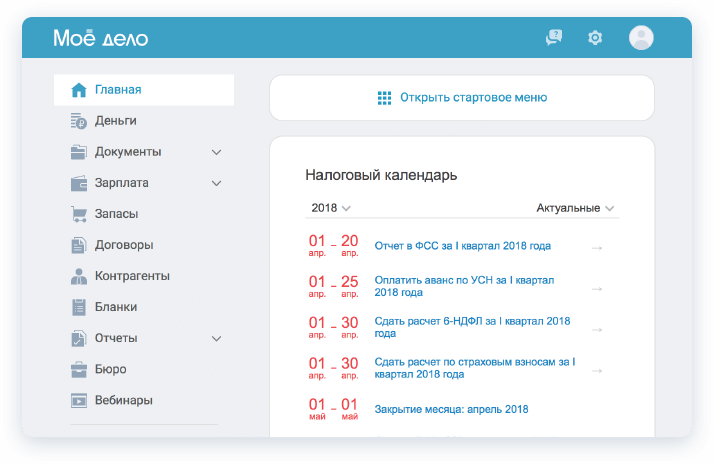
Task: Open Отчет в ФСС за I квартал link
Action: (462, 246)
